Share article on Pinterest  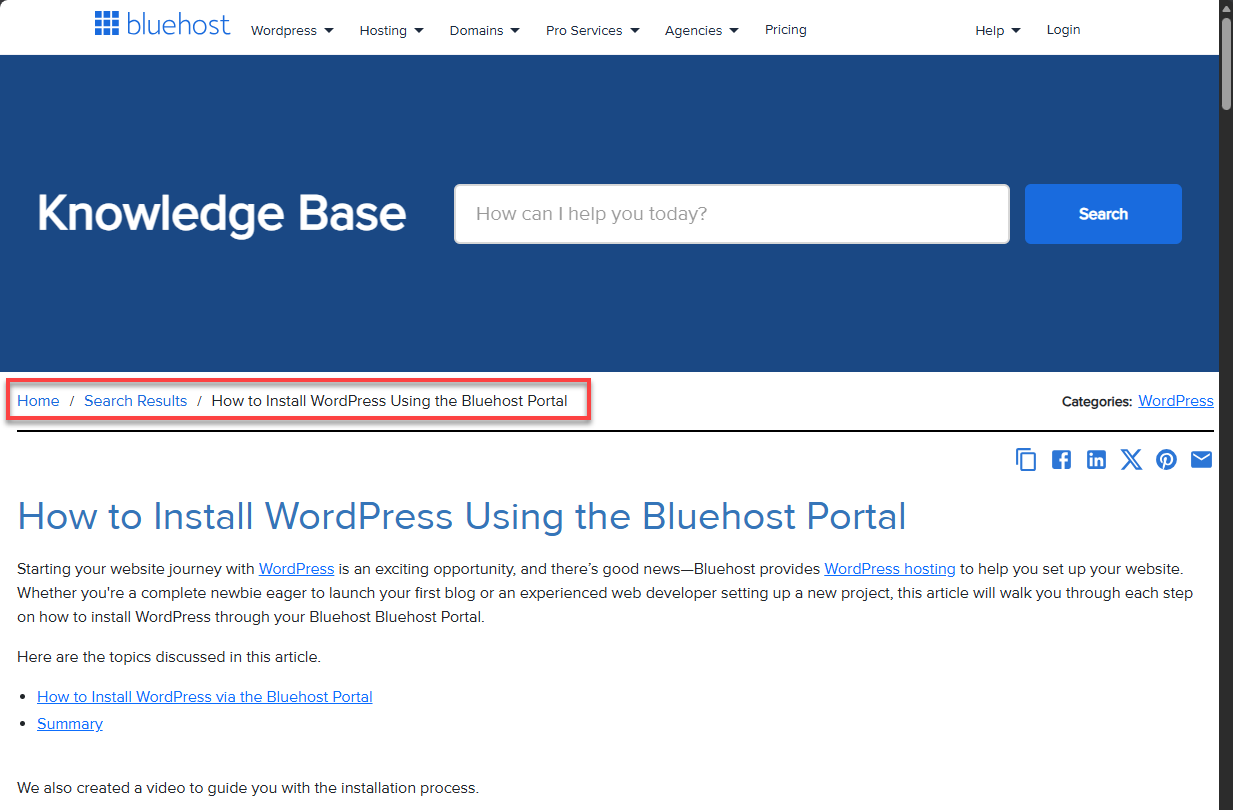point(1166,460)
